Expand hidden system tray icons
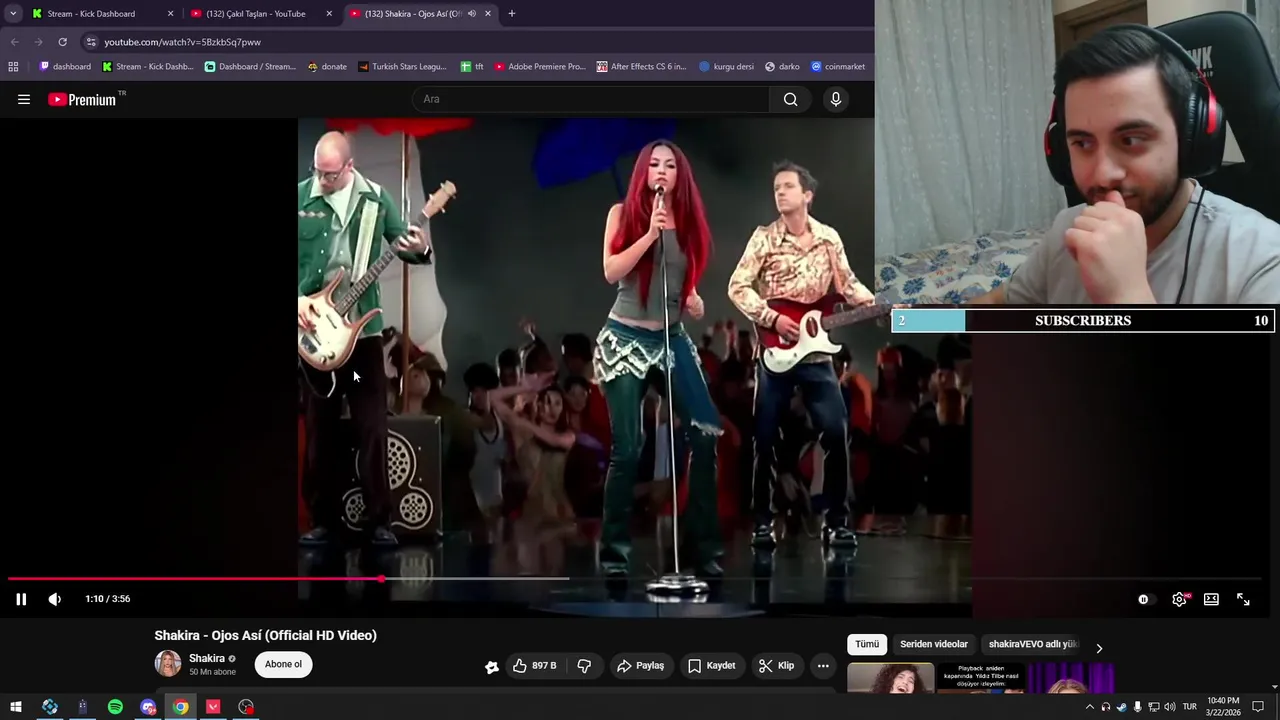Image resolution: width=1280 pixels, height=720 pixels. click(x=1090, y=707)
